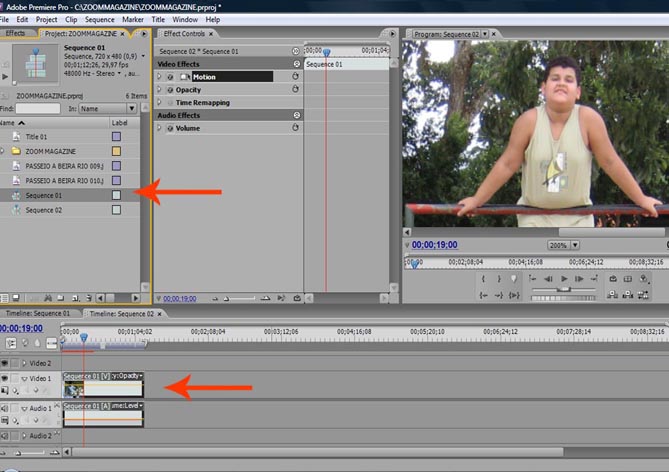Click Step Forward in Program monitor
Viewport: 669px width, 472px height.
[x=581, y=279]
